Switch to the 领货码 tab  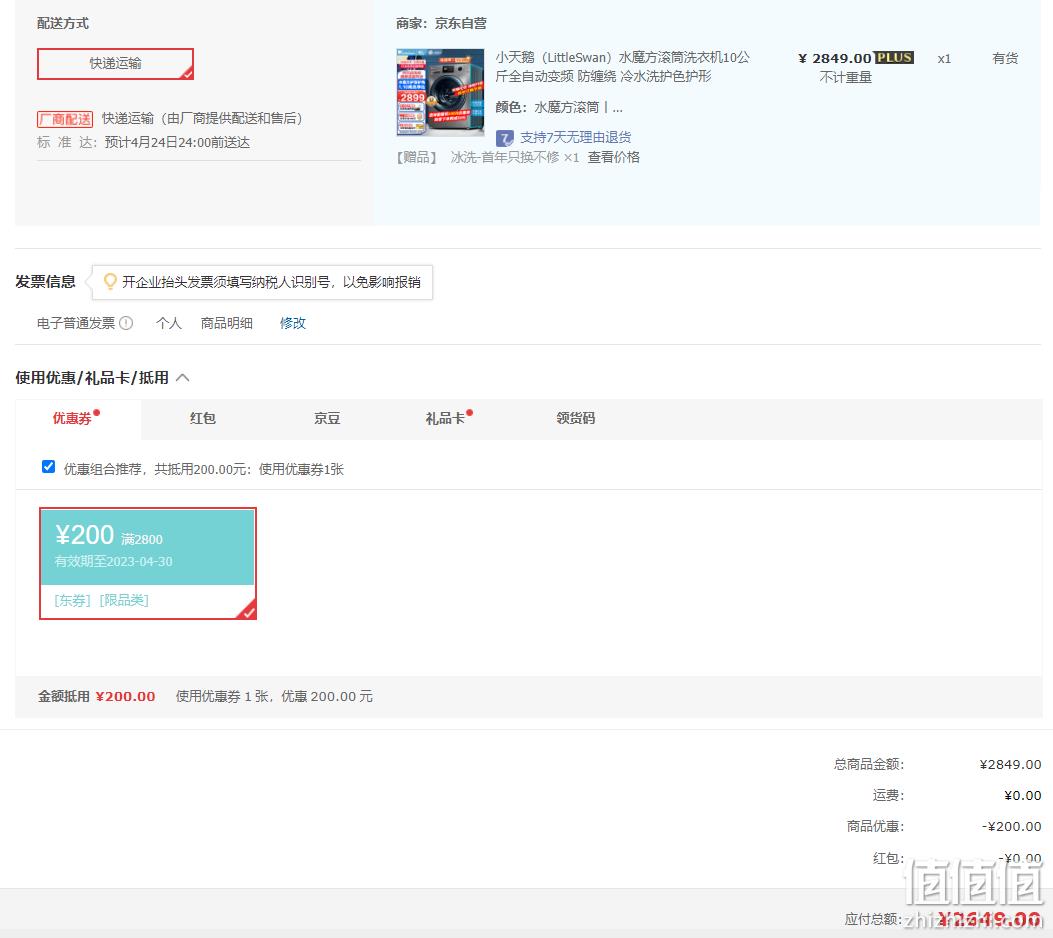576,418
